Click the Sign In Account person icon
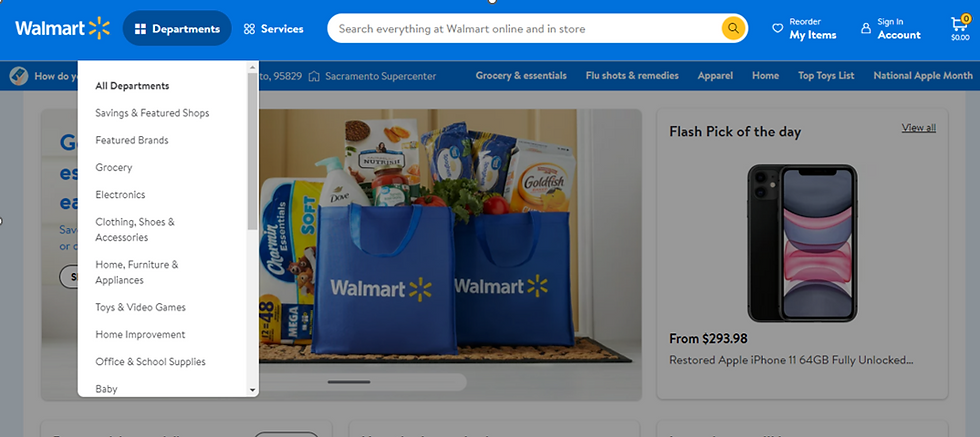Screen dimensions: 980x437 [866, 28]
